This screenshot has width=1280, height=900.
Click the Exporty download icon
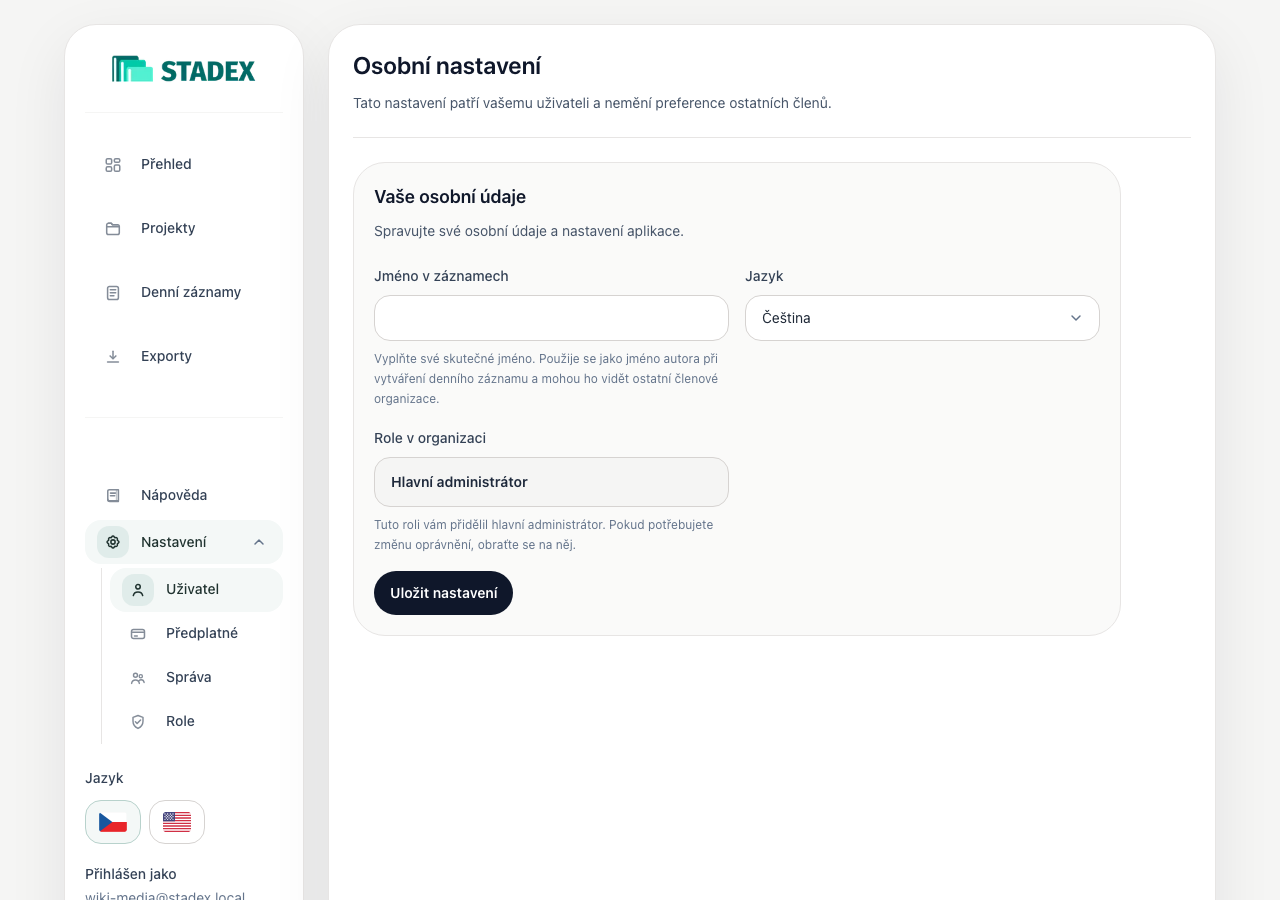point(113,356)
